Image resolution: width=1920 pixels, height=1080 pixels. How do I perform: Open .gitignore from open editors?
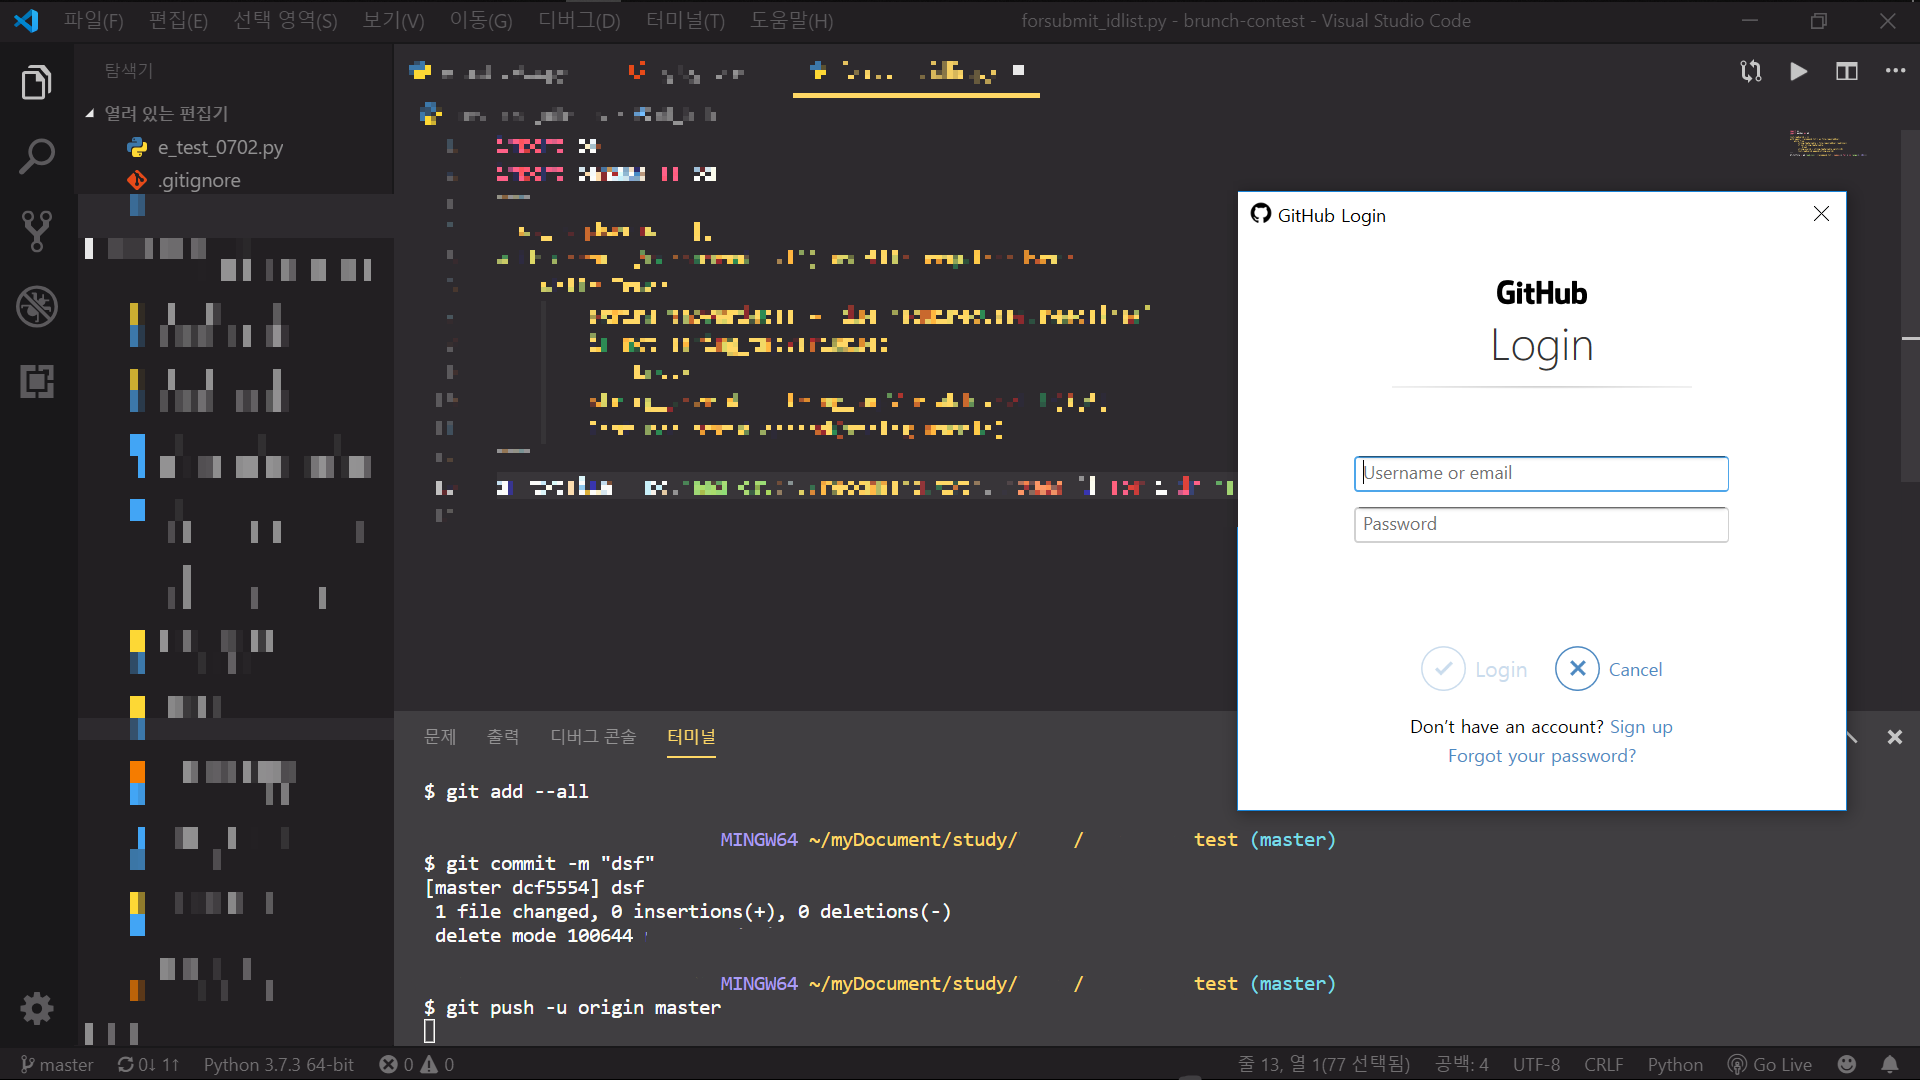pyautogui.click(x=199, y=180)
